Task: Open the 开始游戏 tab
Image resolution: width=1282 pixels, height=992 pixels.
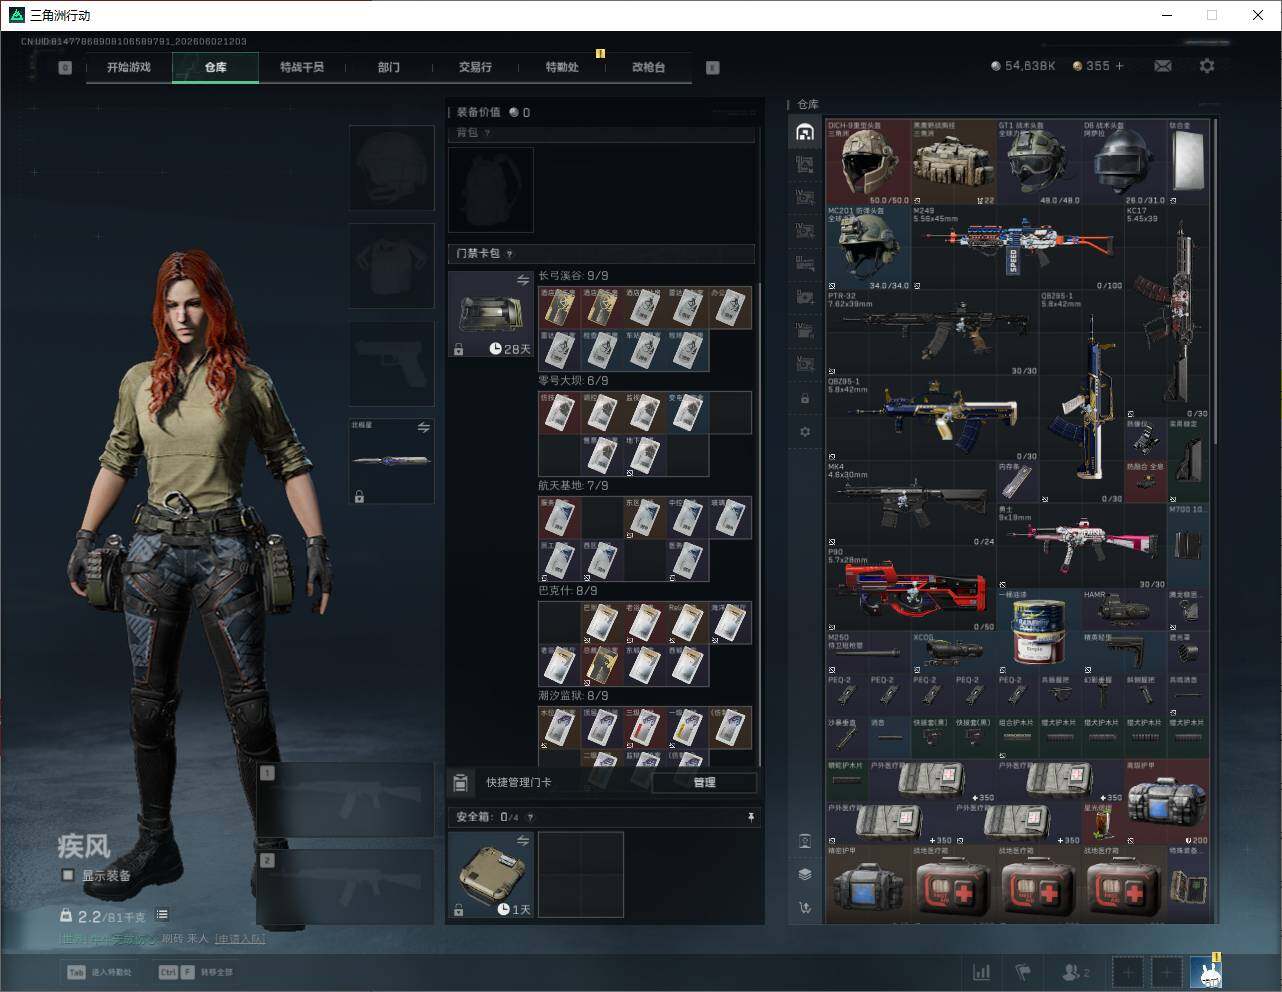Action: pyautogui.click(x=129, y=67)
